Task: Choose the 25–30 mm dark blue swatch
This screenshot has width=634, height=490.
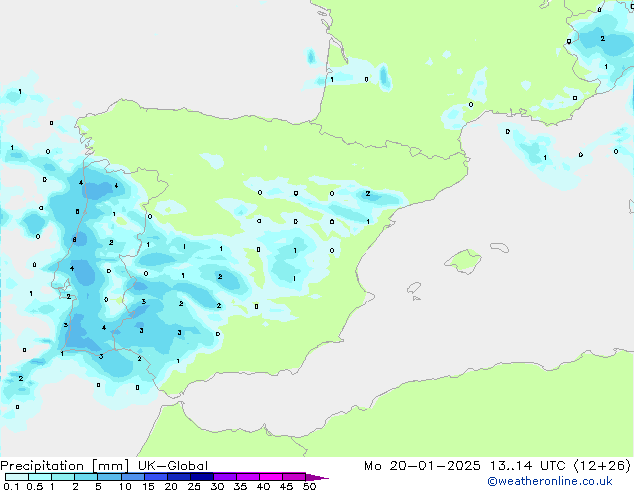Action: click(x=201, y=477)
